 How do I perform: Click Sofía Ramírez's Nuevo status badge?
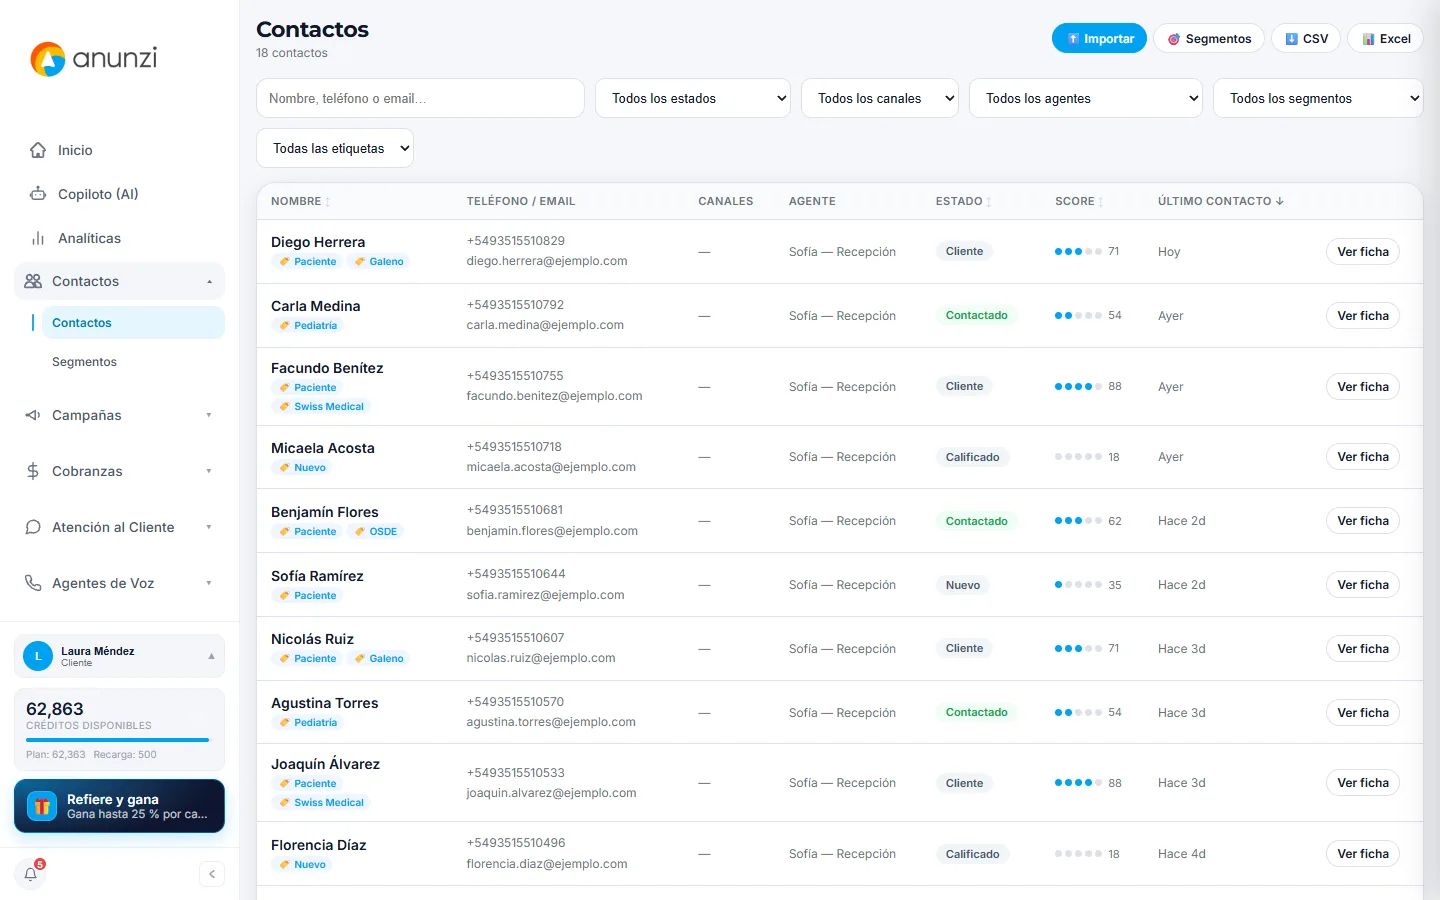[963, 585]
